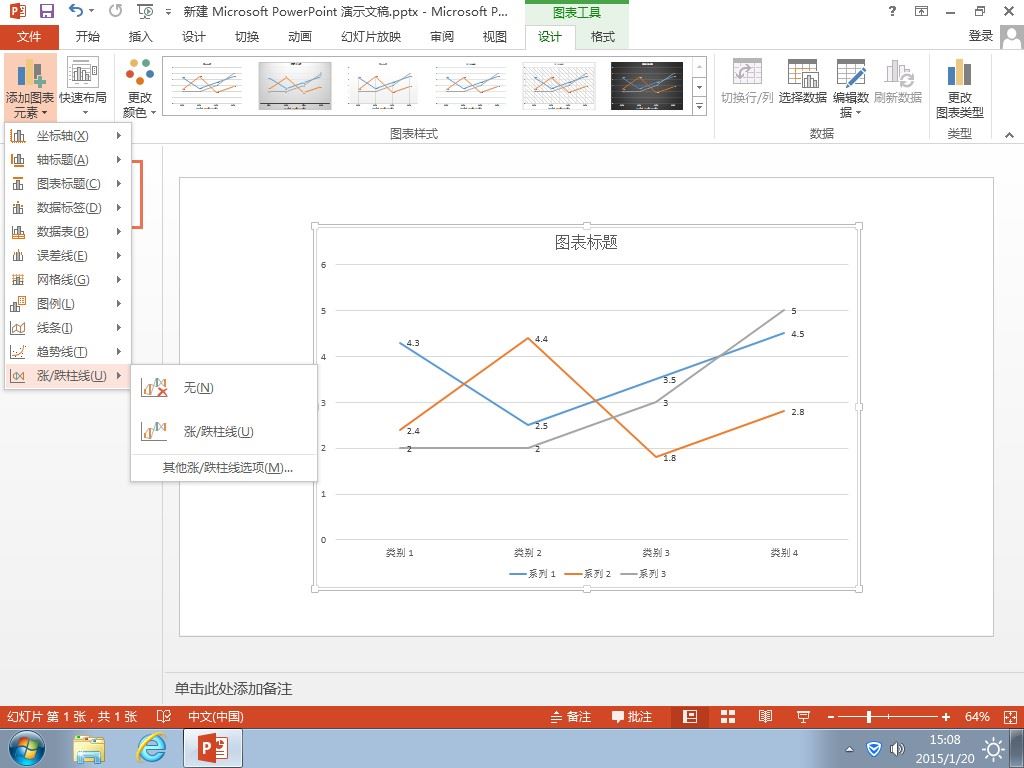Open the Customize Quick Access Toolbar dropdown
Image resolution: width=1024 pixels, height=768 pixels.
(x=168, y=12)
